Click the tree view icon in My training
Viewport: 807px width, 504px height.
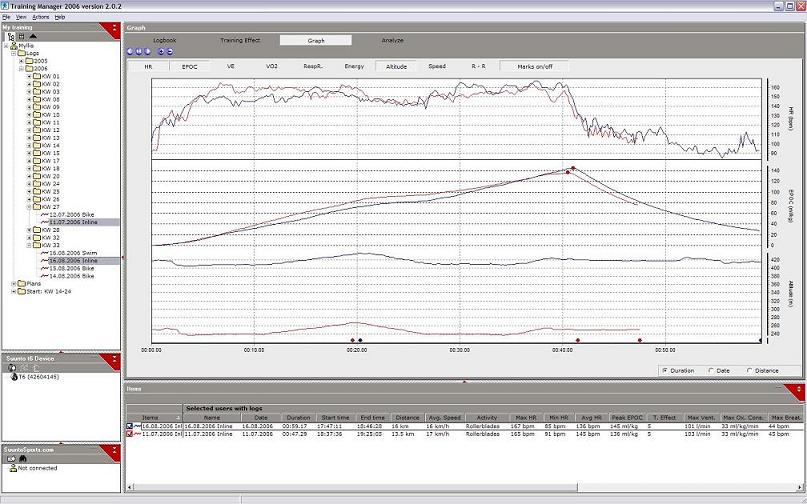coord(11,37)
